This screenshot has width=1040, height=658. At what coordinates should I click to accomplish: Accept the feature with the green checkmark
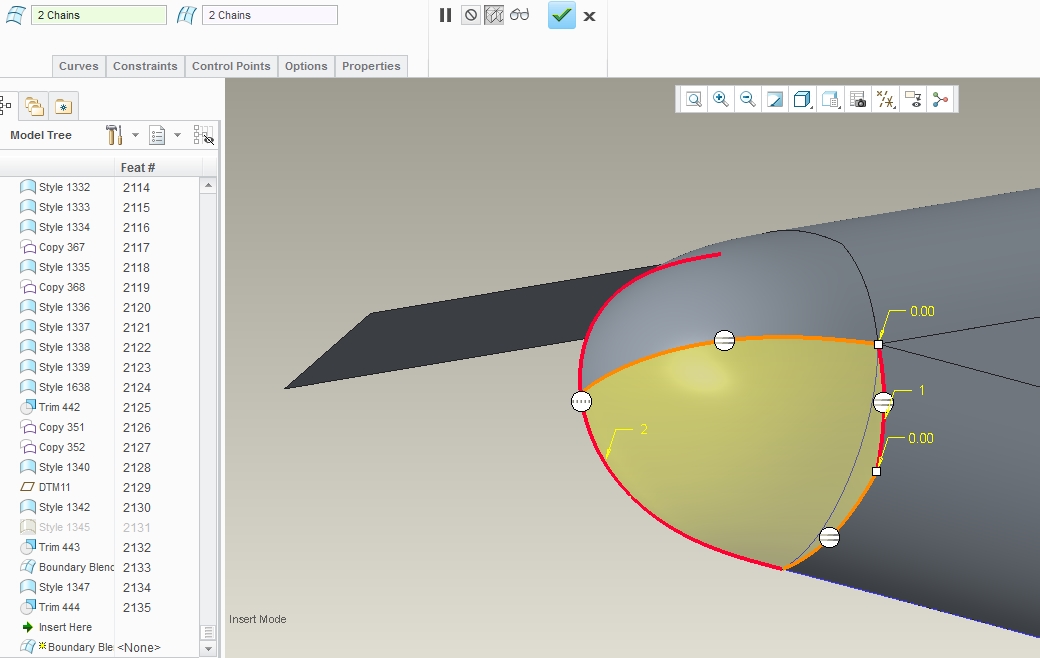click(x=561, y=15)
